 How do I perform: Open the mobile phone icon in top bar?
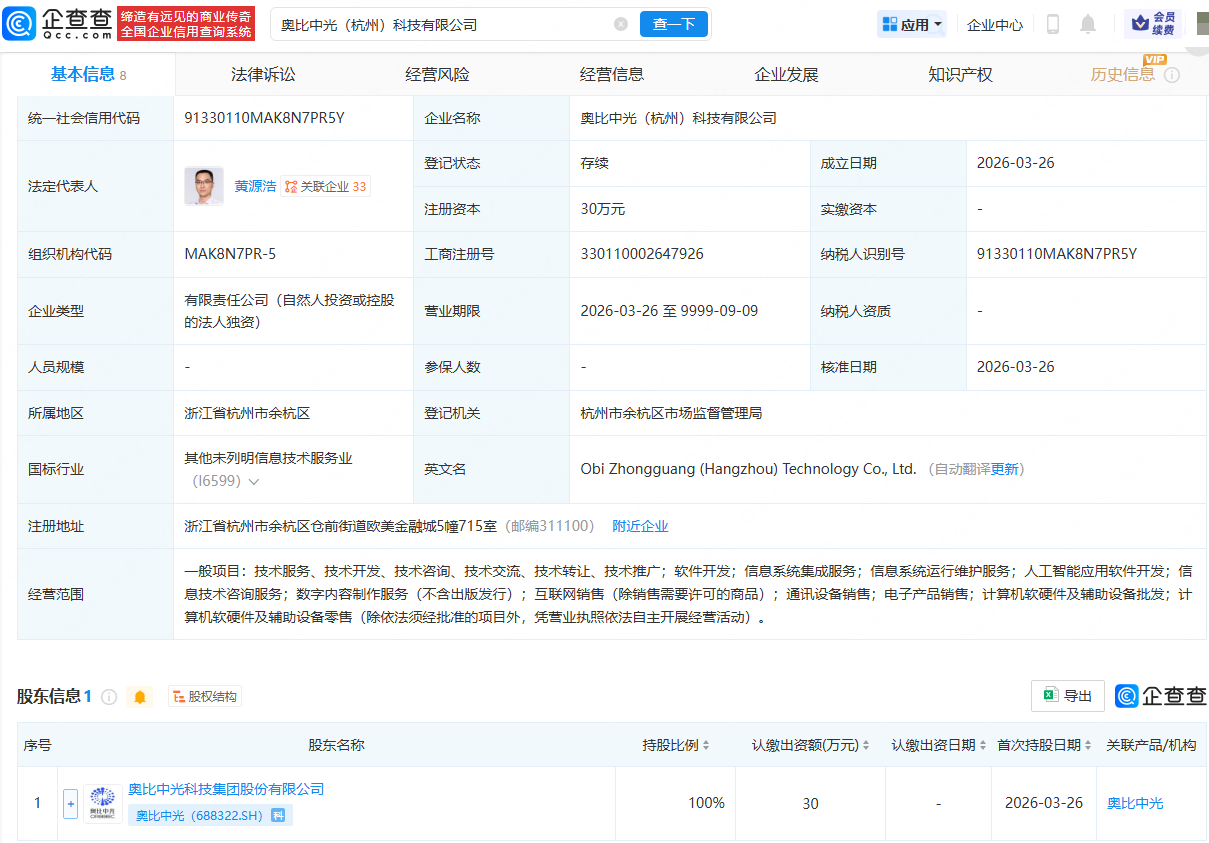pyautogui.click(x=1052, y=24)
